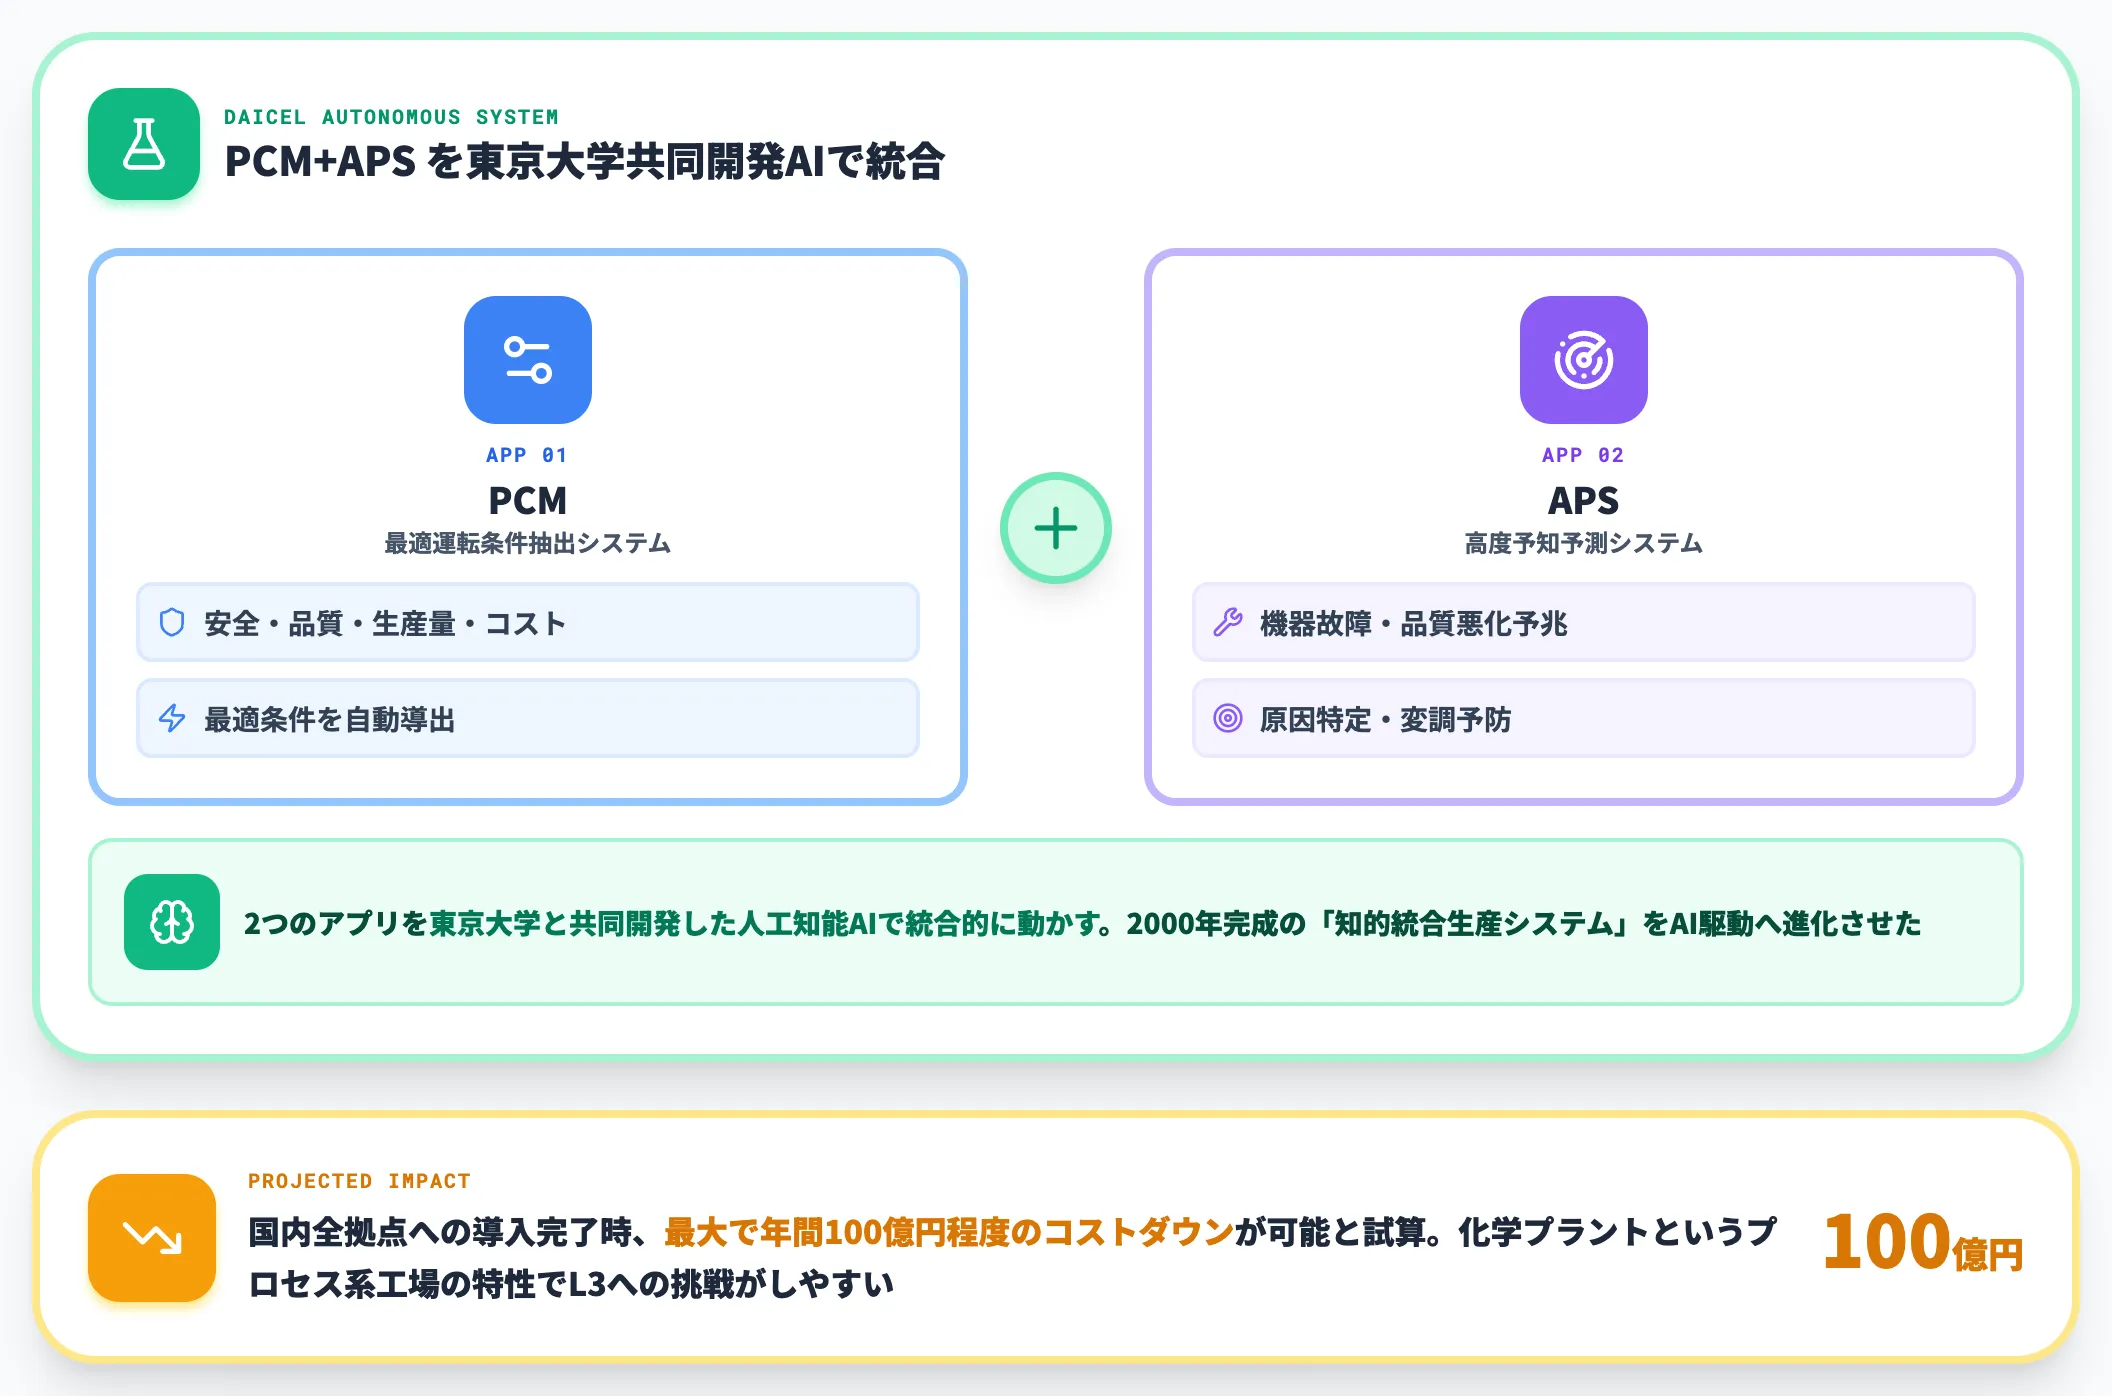Click the blue PCM sliders icon
Viewport: 2112px width, 1396px height.
528,360
